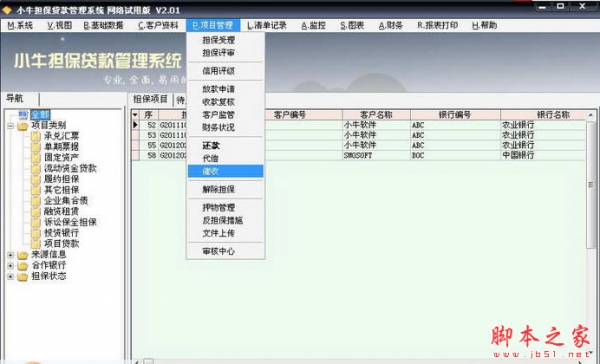This screenshot has height=364, width=600.
Task: Click the highlighted 催收 menu entry
Action: (226, 171)
